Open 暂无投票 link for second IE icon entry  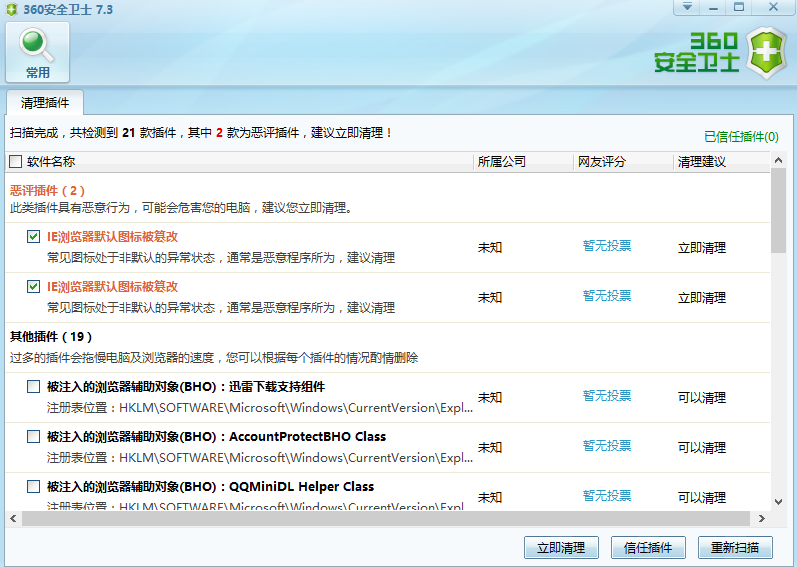607,296
